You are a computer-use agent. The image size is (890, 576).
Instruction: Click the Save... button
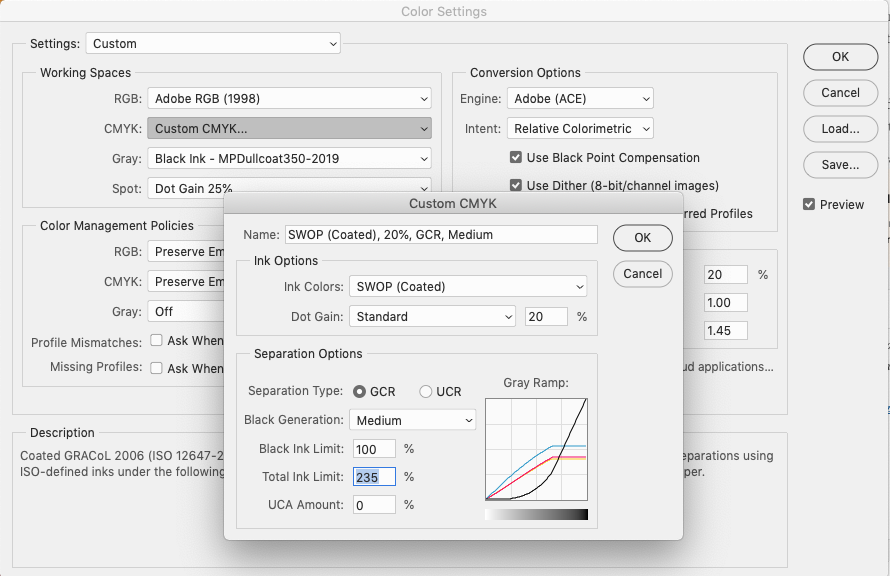pyautogui.click(x=840, y=165)
